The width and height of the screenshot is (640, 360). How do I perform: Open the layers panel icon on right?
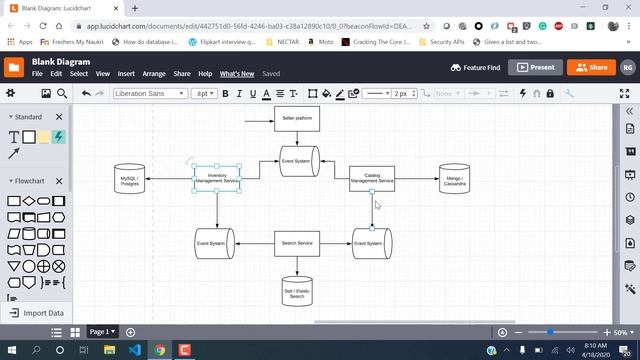click(x=630, y=220)
